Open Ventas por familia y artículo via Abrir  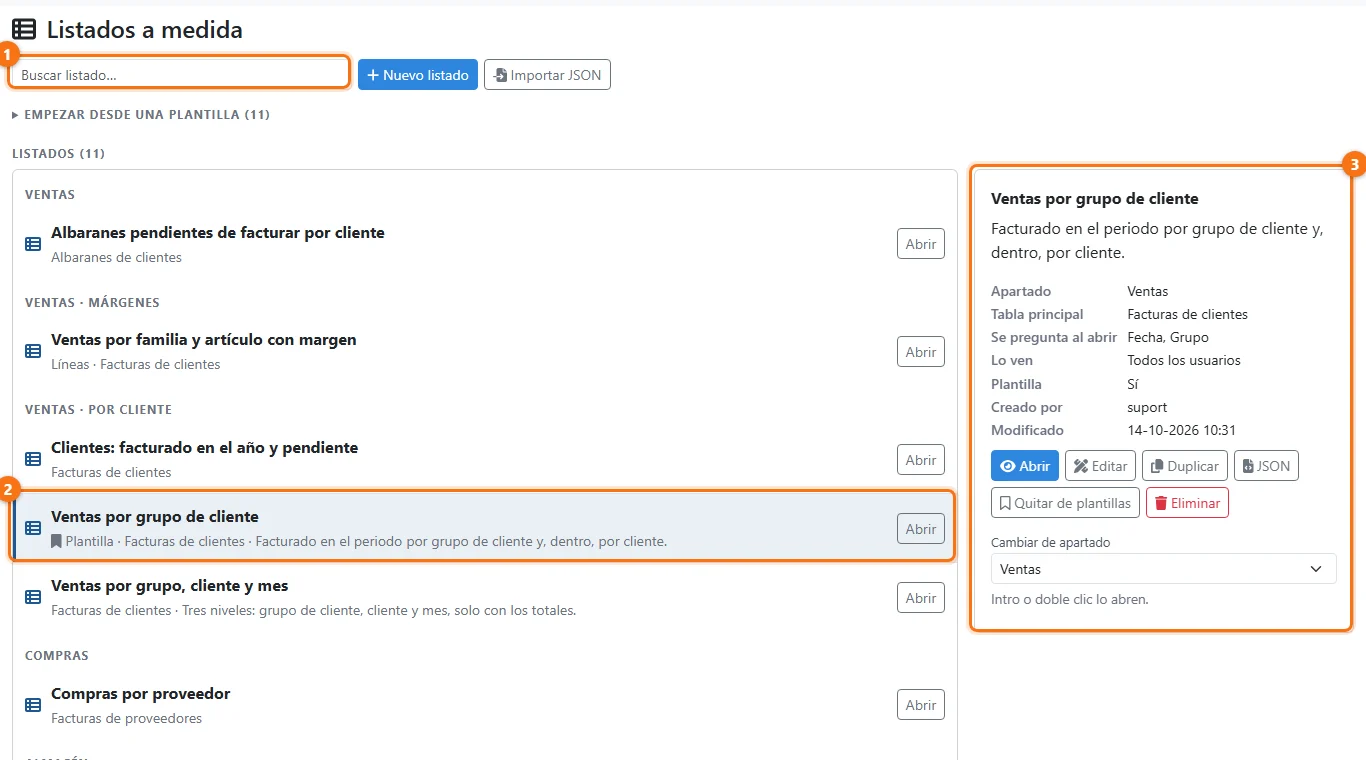[x=921, y=352]
